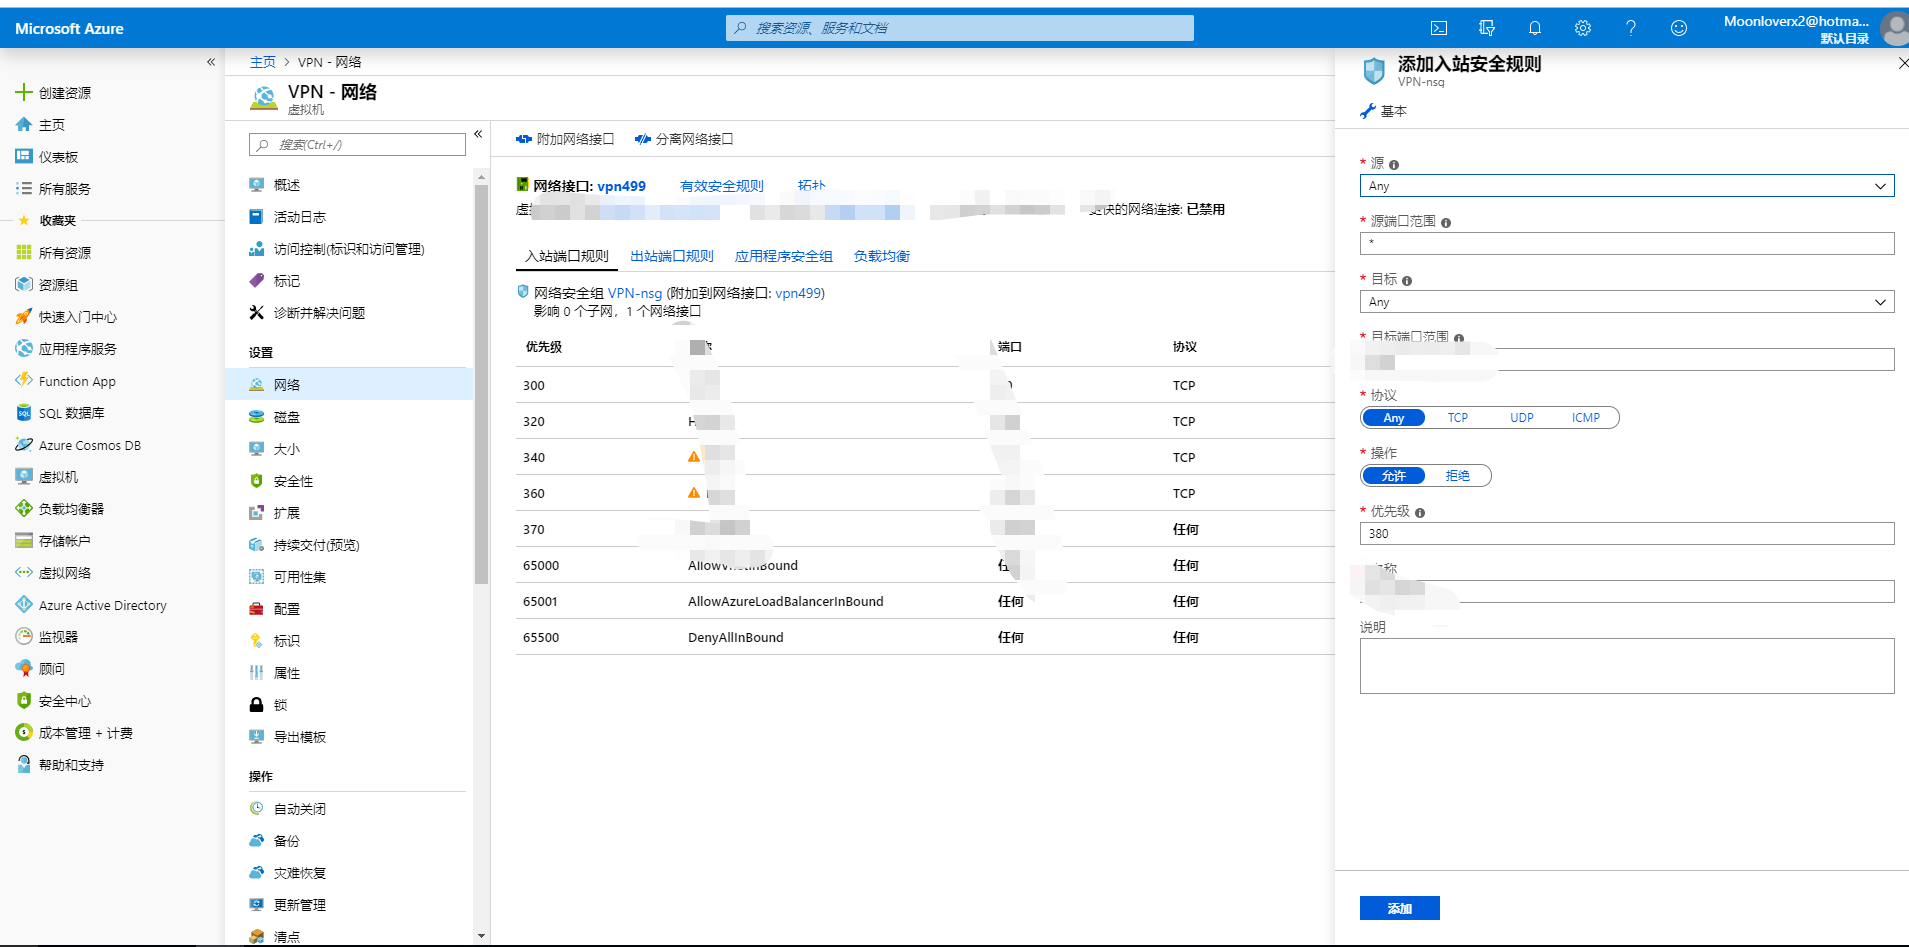This screenshot has width=1909, height=947.
Task: Open SQL 数据库
Action: pos(71,413)
